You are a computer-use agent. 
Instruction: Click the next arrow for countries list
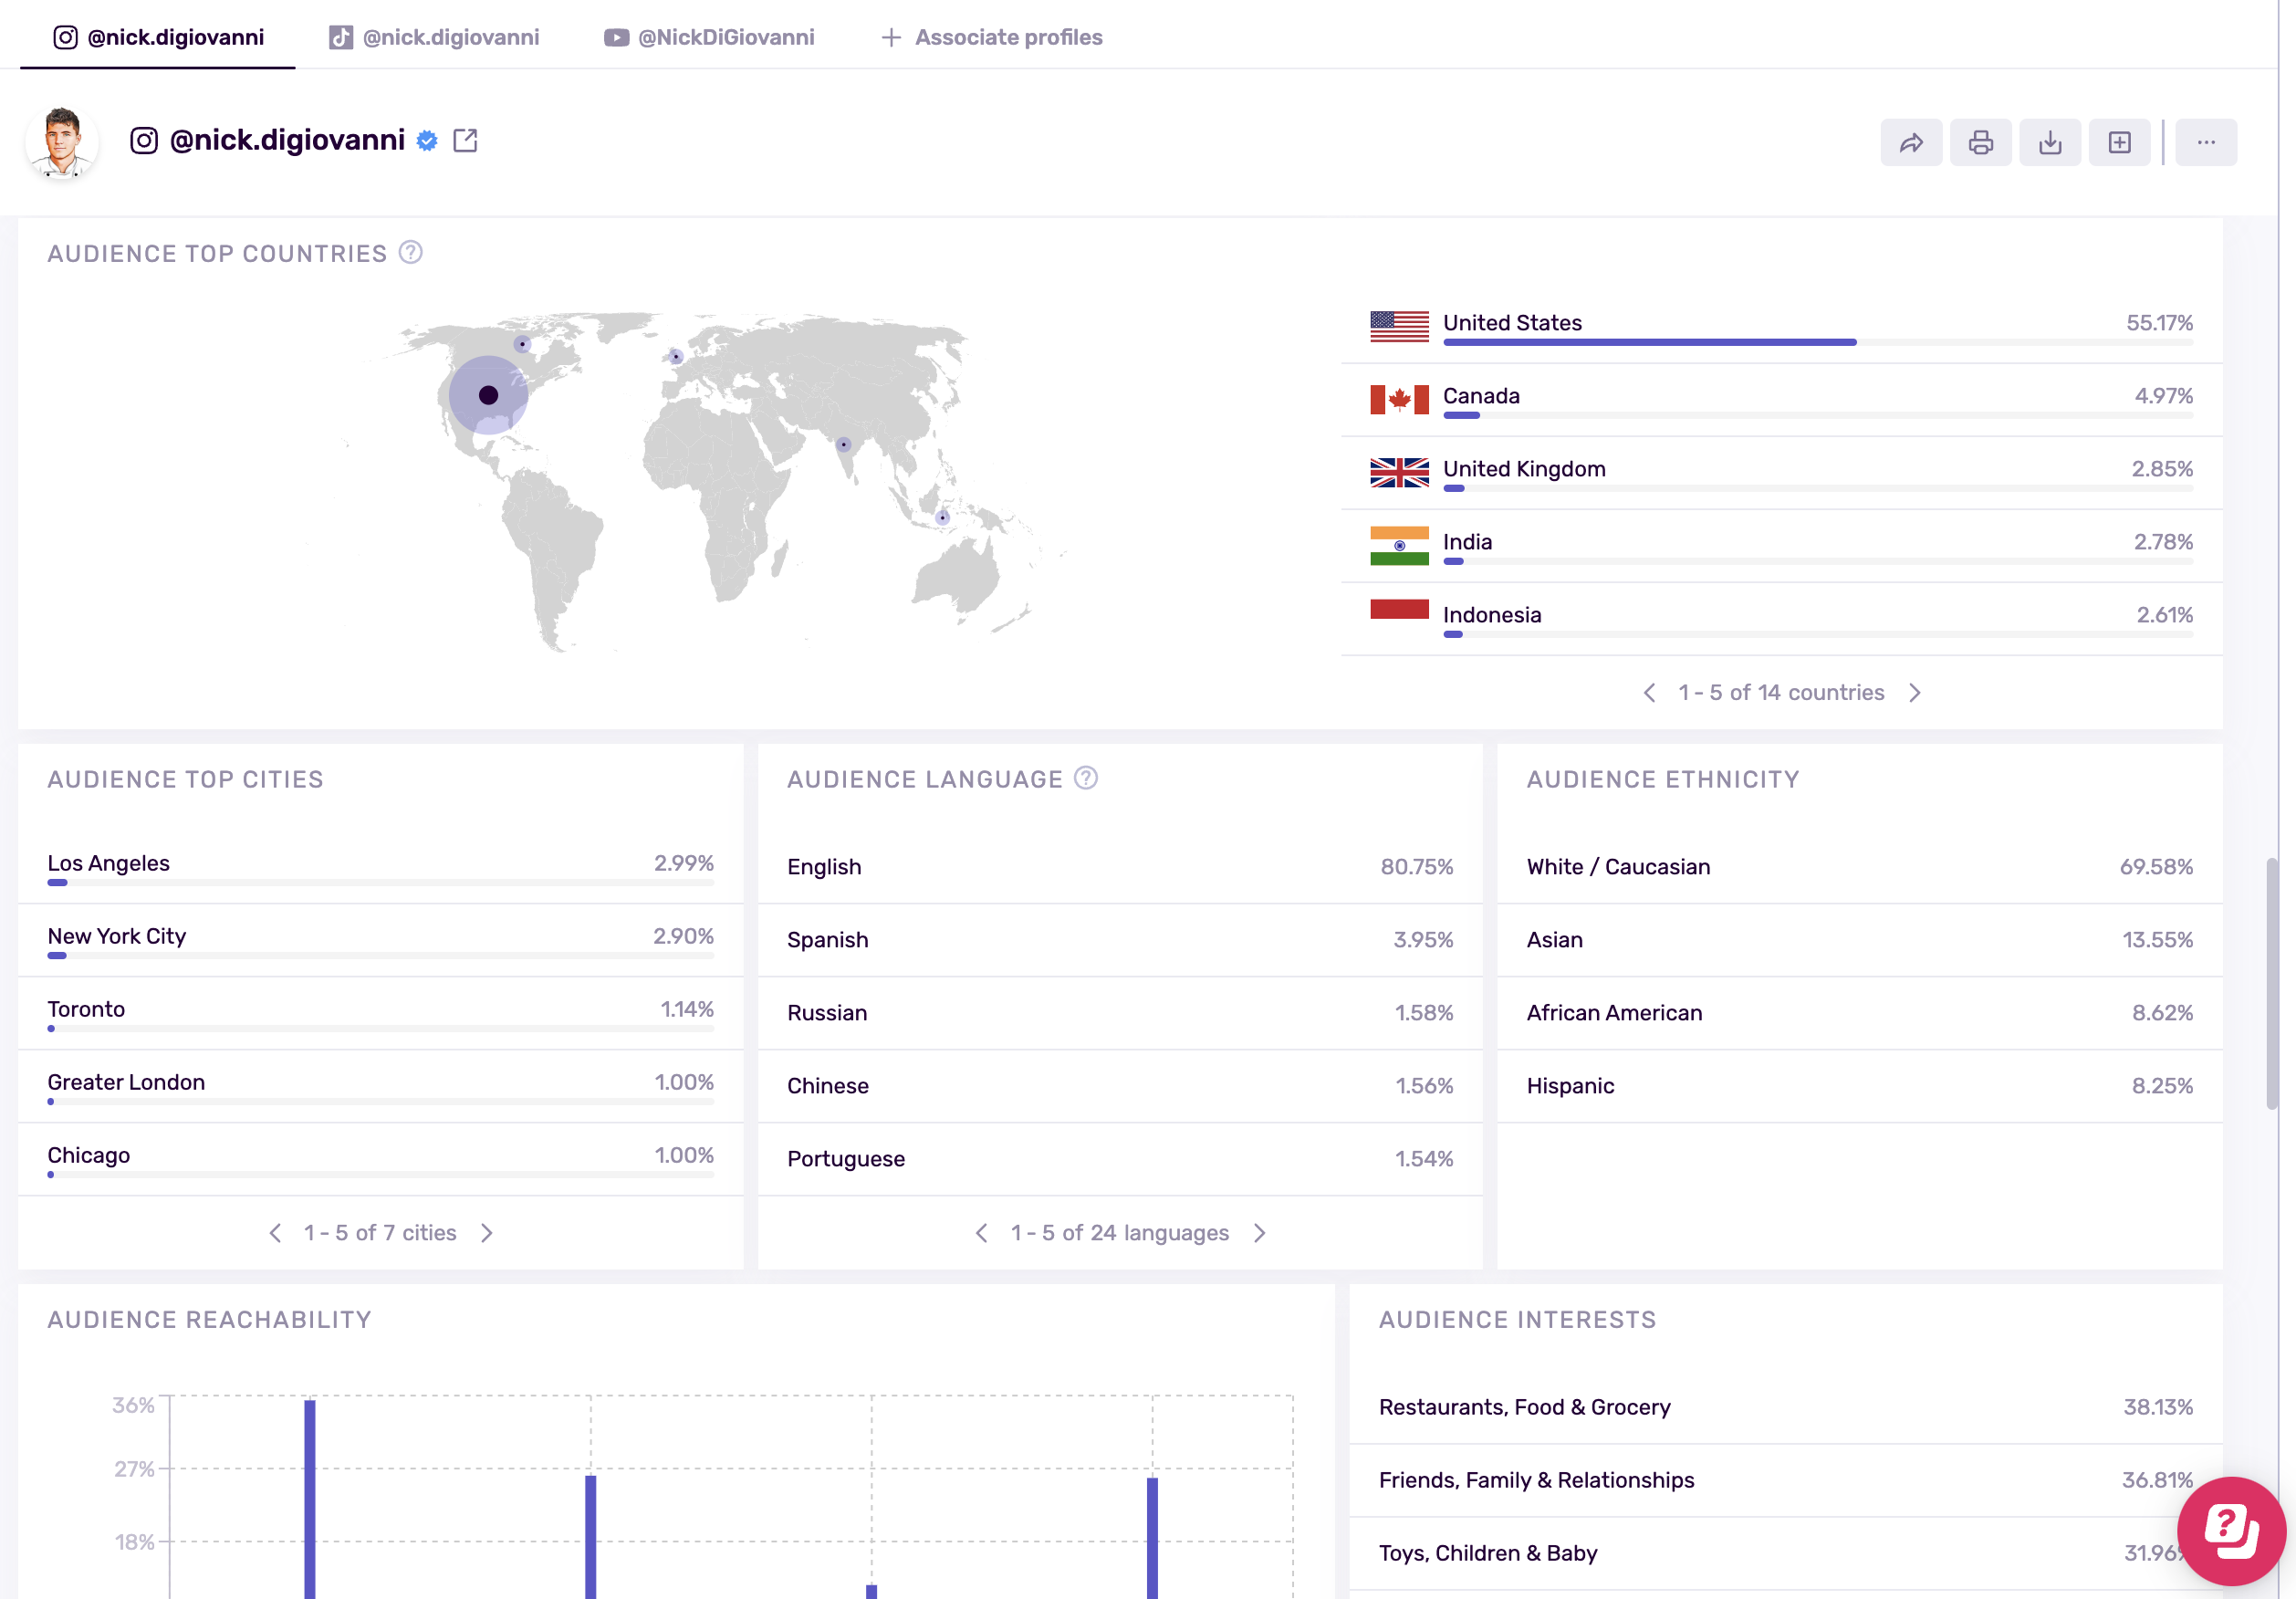point(1916,692)
